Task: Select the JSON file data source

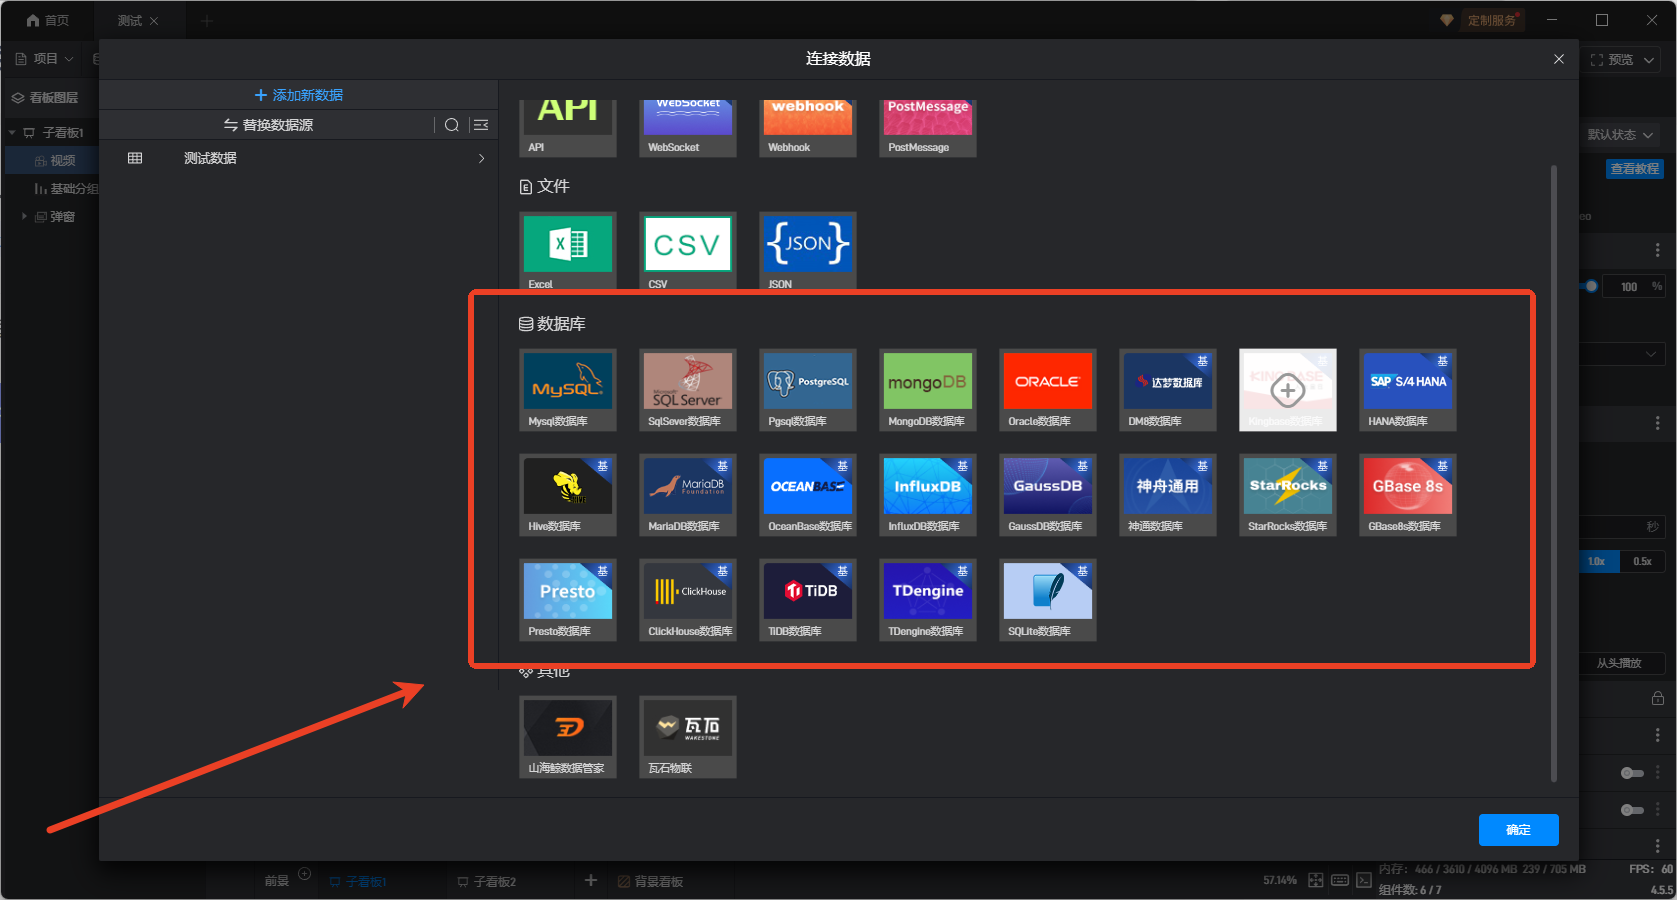Action: pyautogui.click(x=808, y=252)
